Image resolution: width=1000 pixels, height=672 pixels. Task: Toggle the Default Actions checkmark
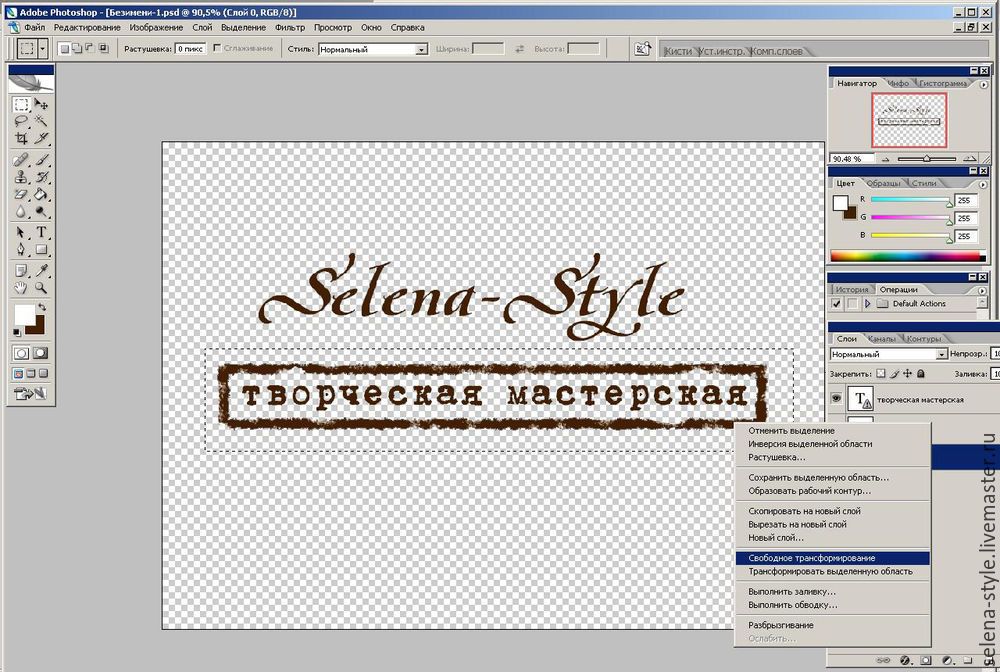coord(837,304)
